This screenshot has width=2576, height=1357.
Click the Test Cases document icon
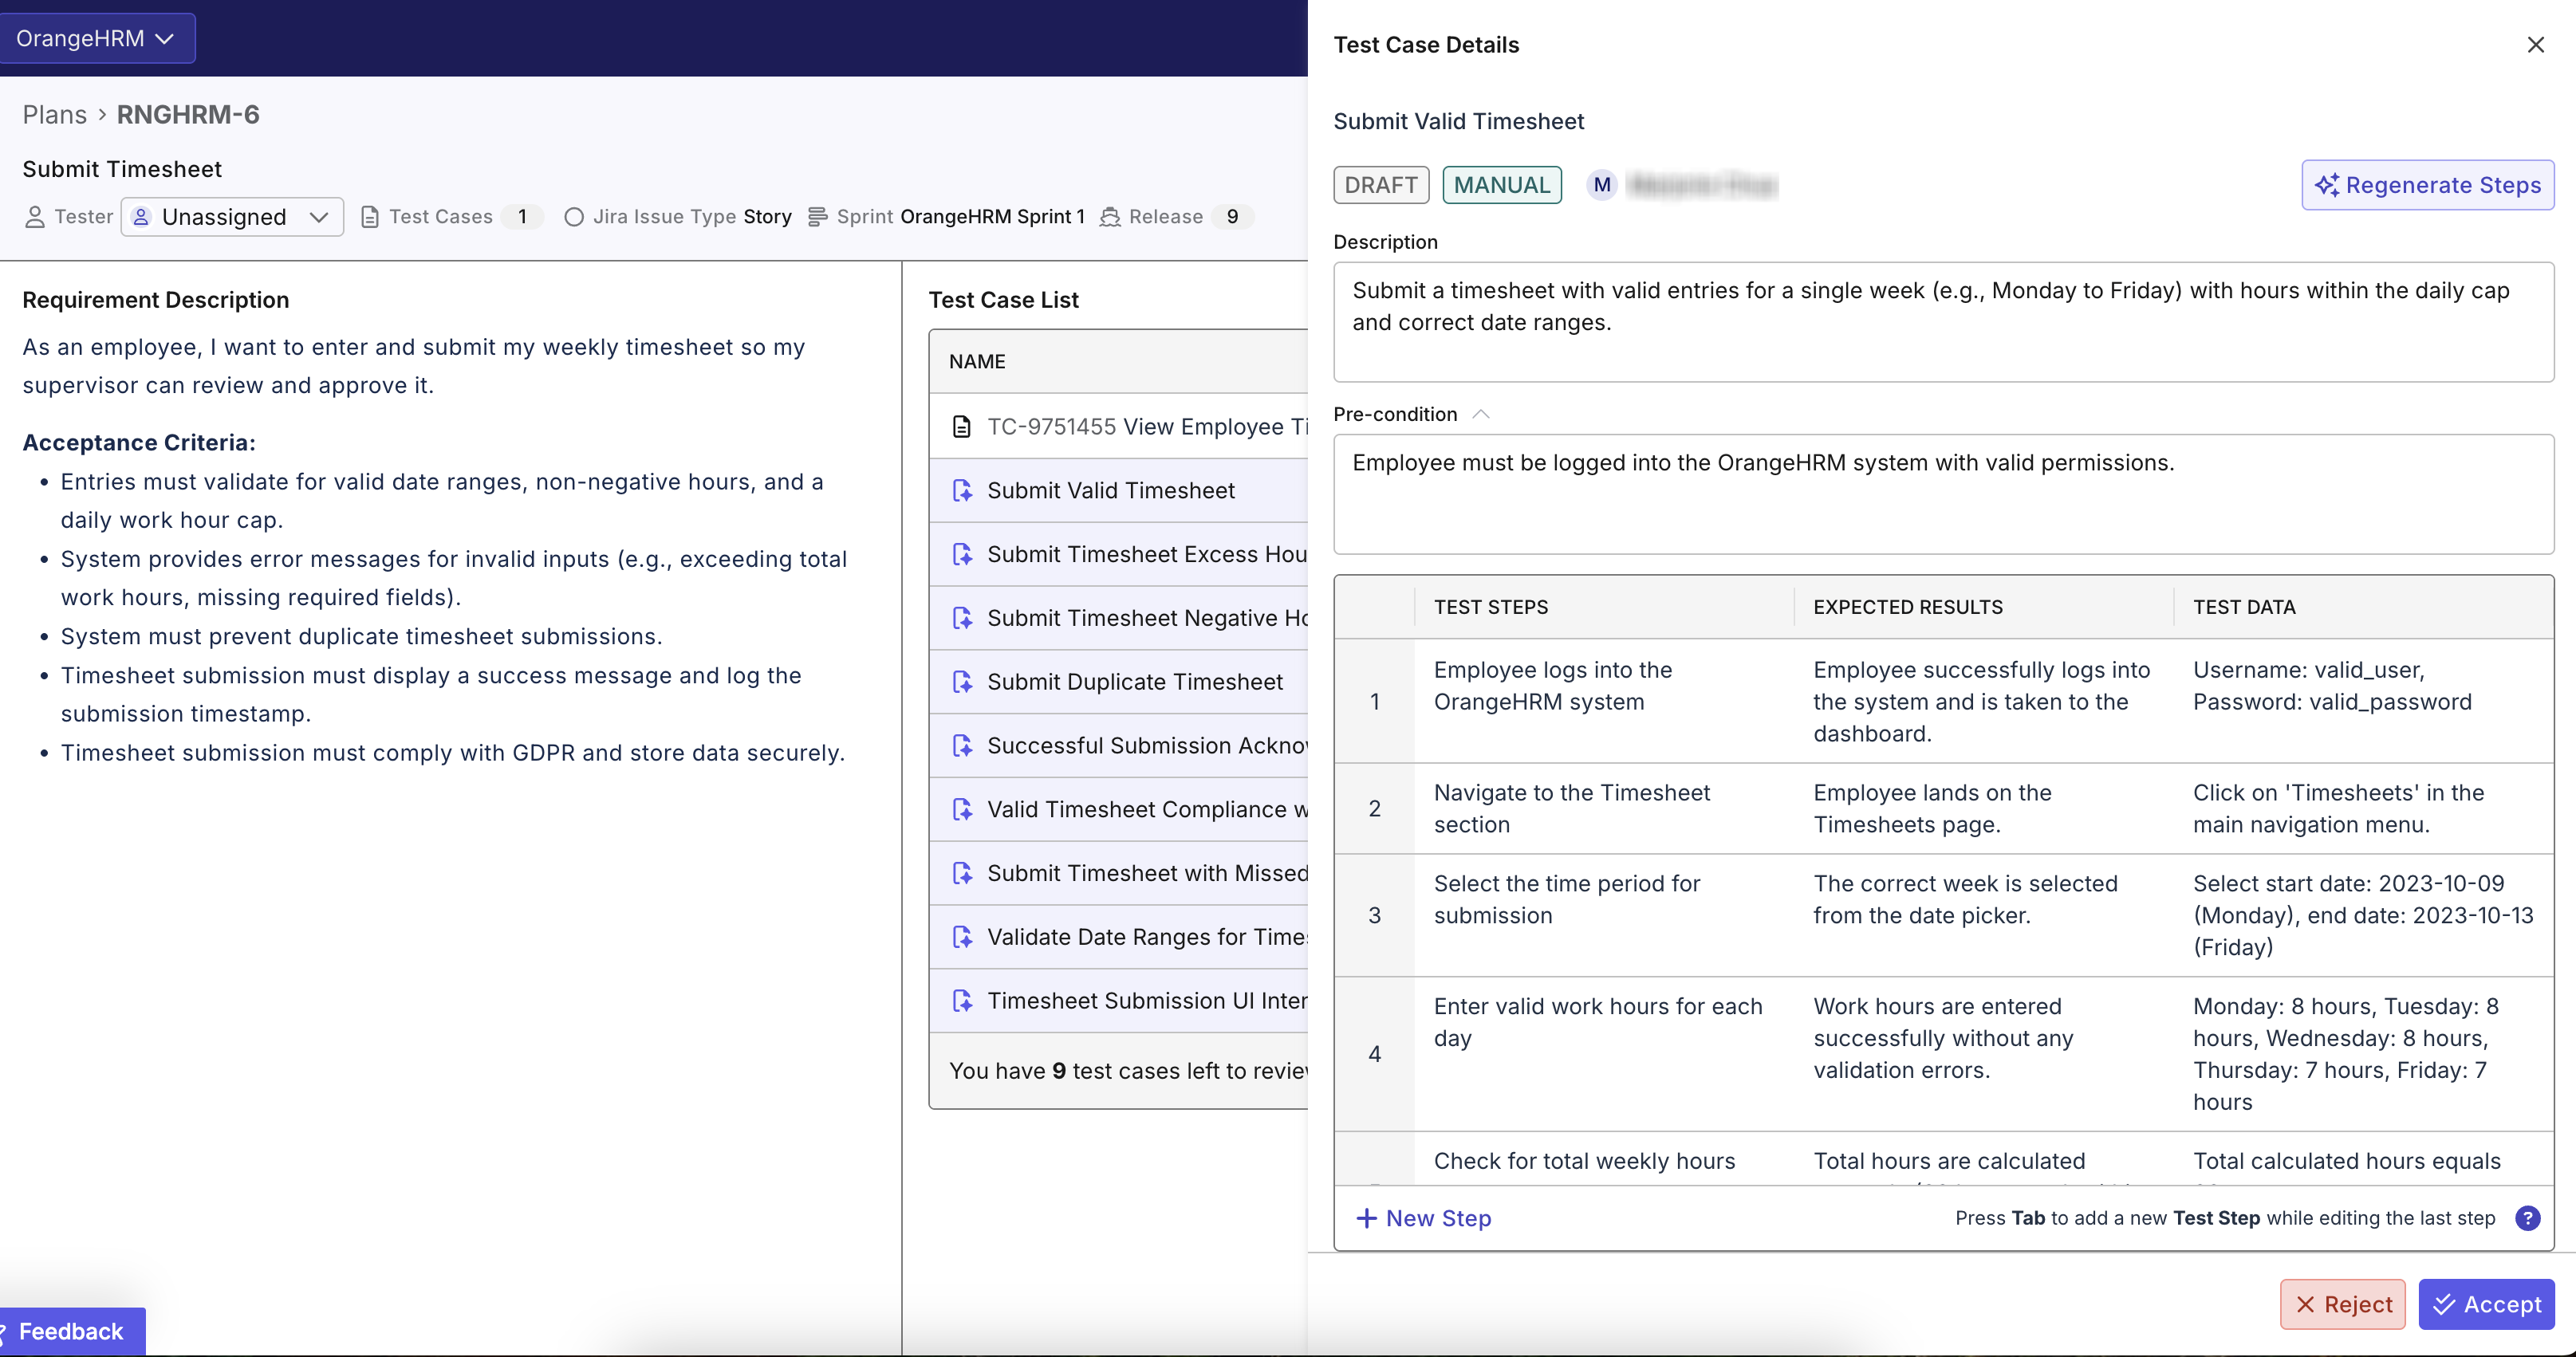(x=369, y=216)
